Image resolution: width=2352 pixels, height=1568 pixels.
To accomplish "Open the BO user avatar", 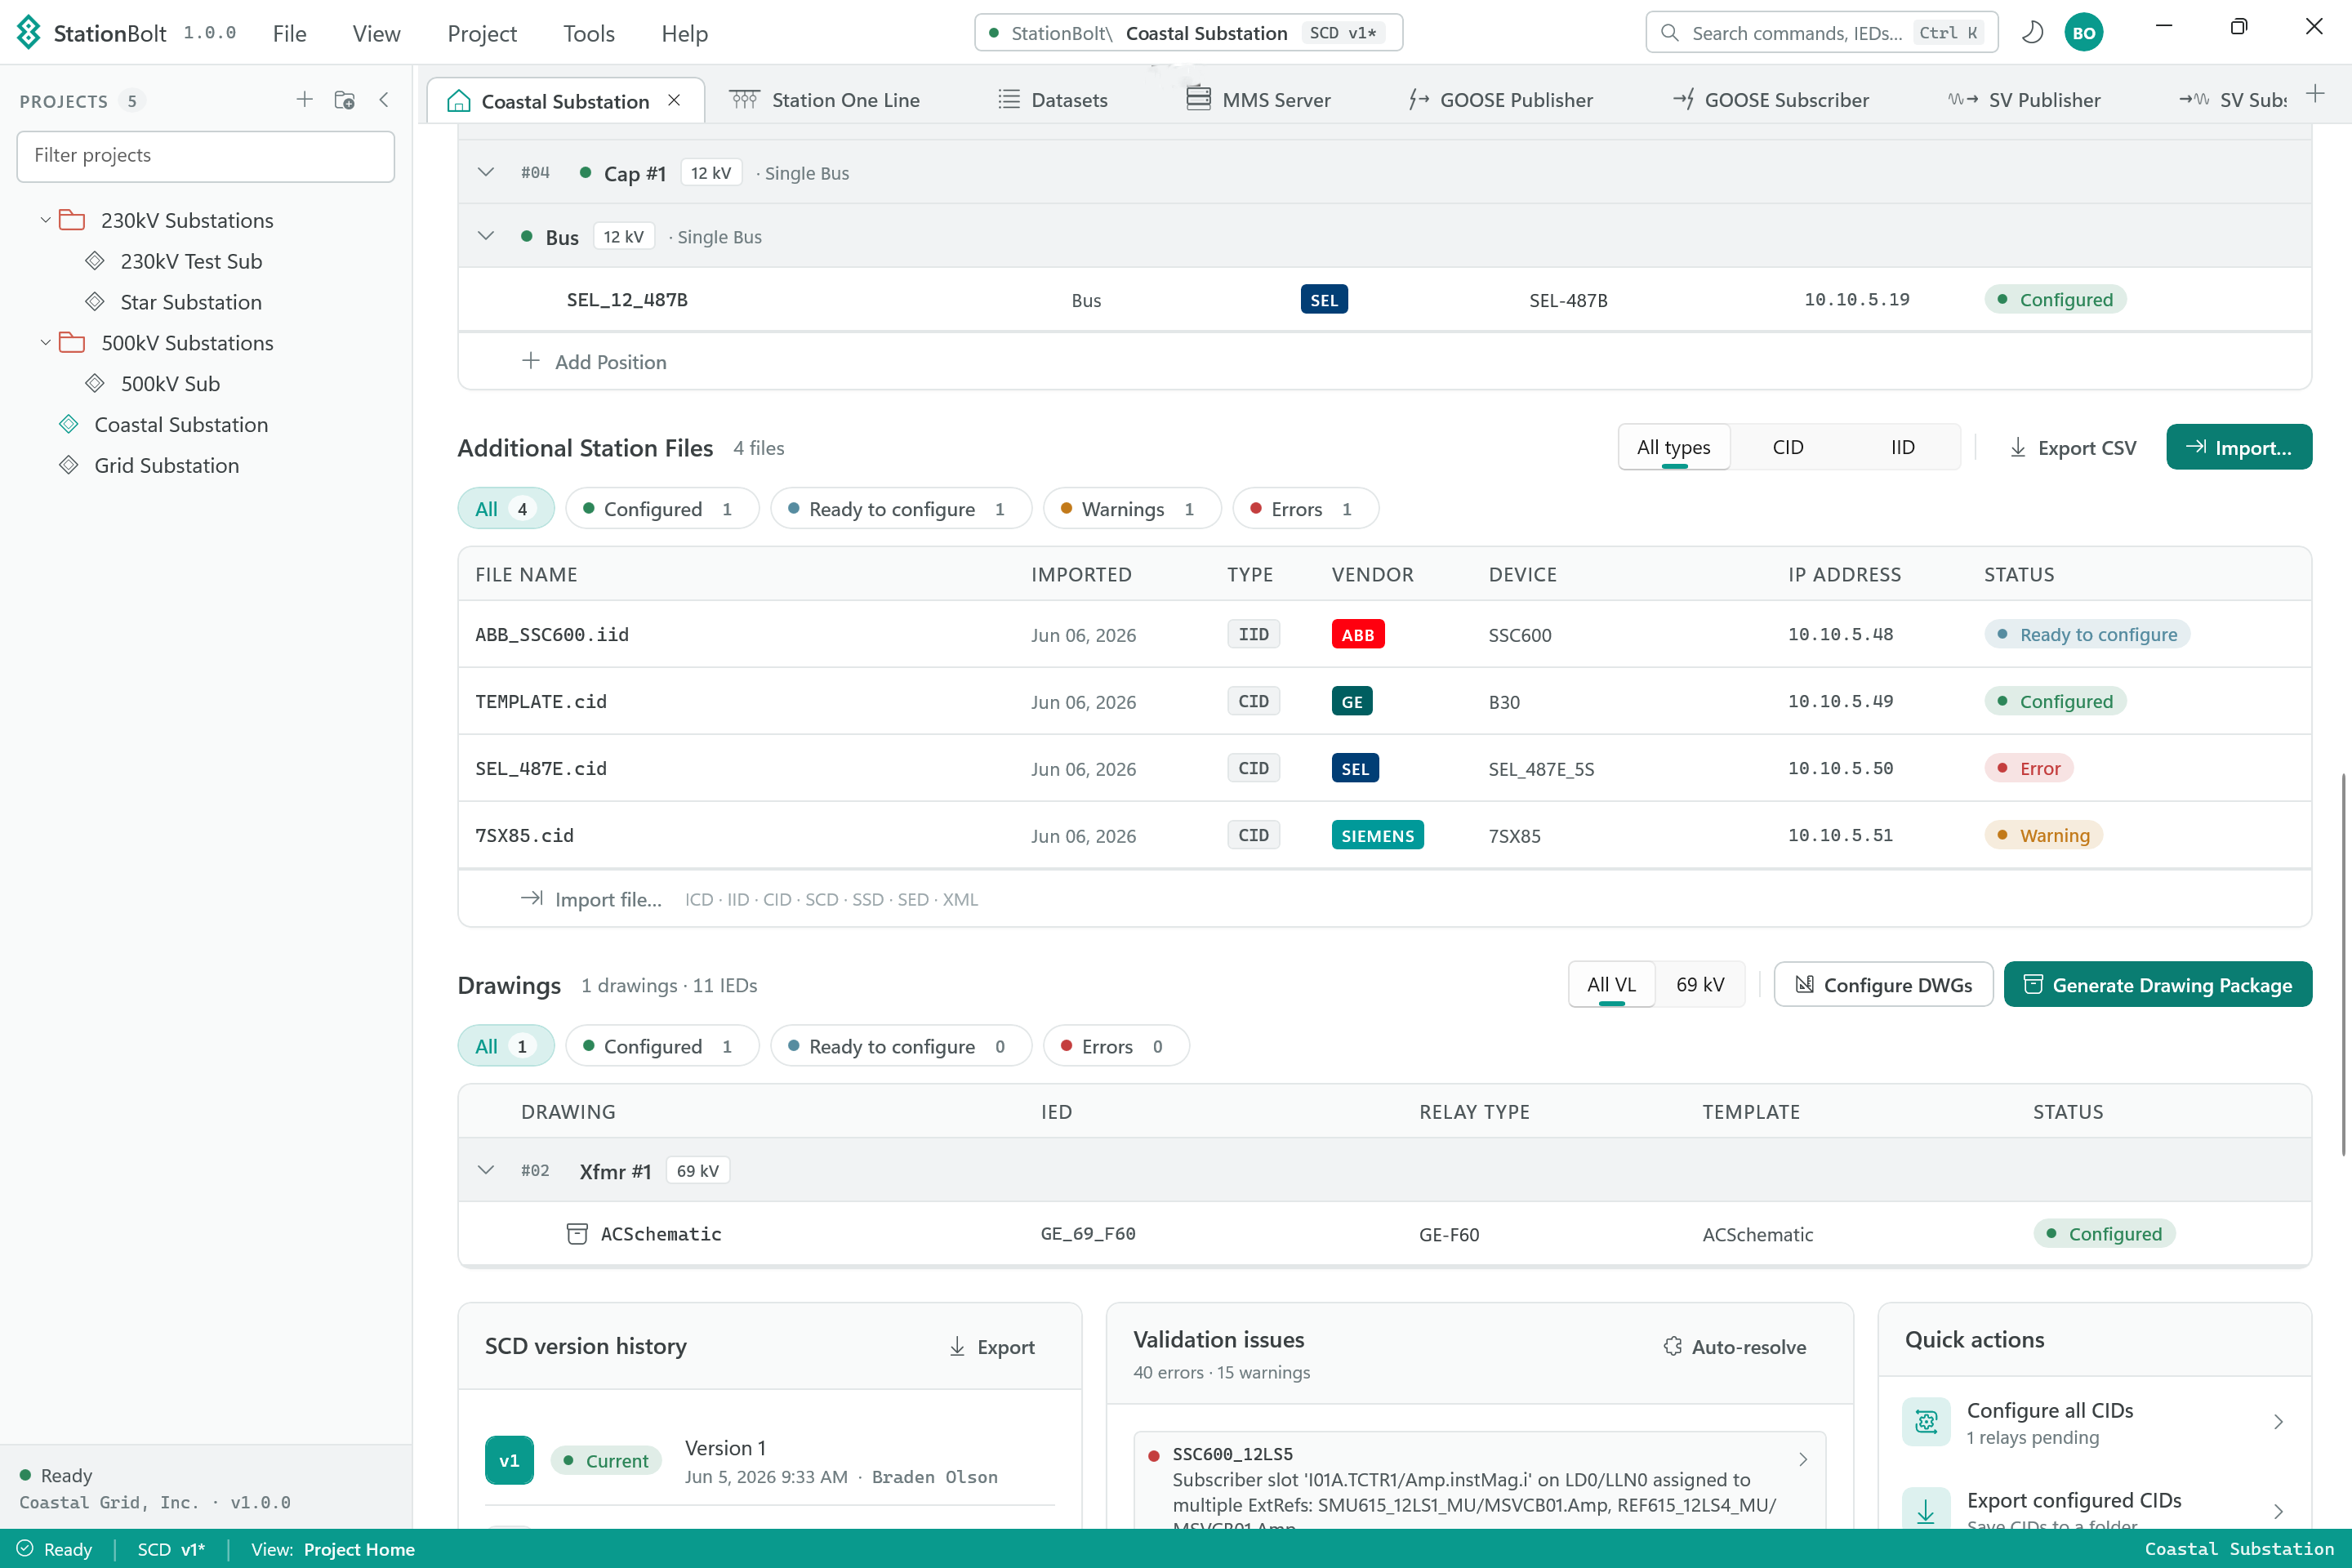I will pos(2084,33).
